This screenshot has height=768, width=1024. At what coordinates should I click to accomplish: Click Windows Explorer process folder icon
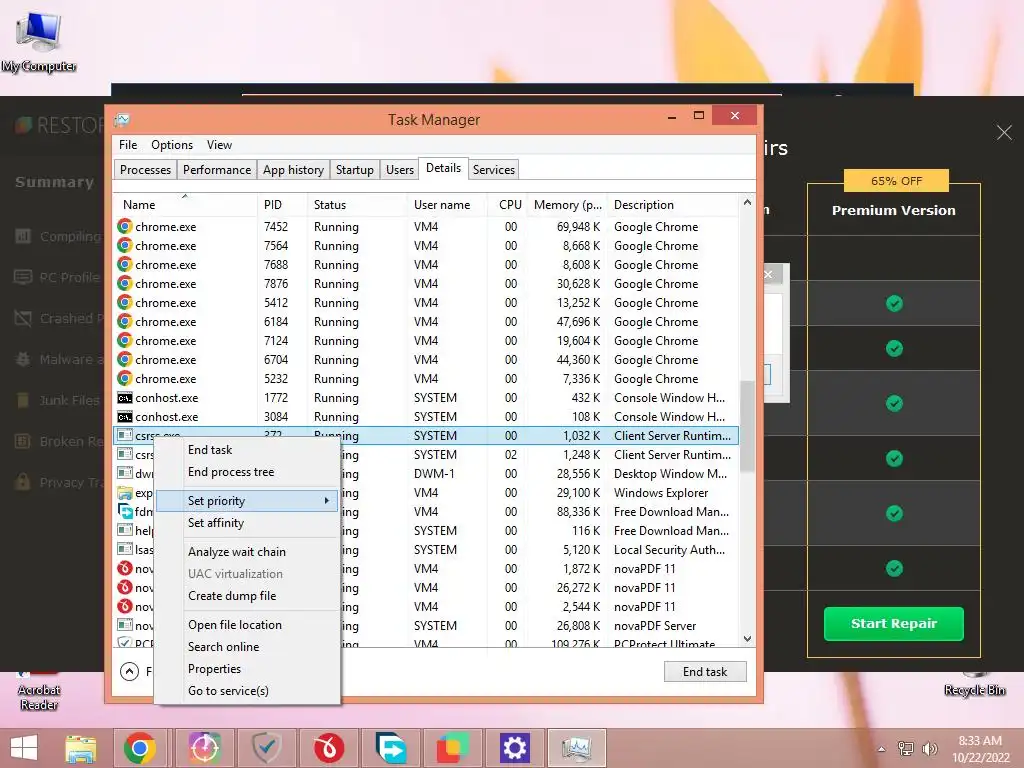(125, 492)
